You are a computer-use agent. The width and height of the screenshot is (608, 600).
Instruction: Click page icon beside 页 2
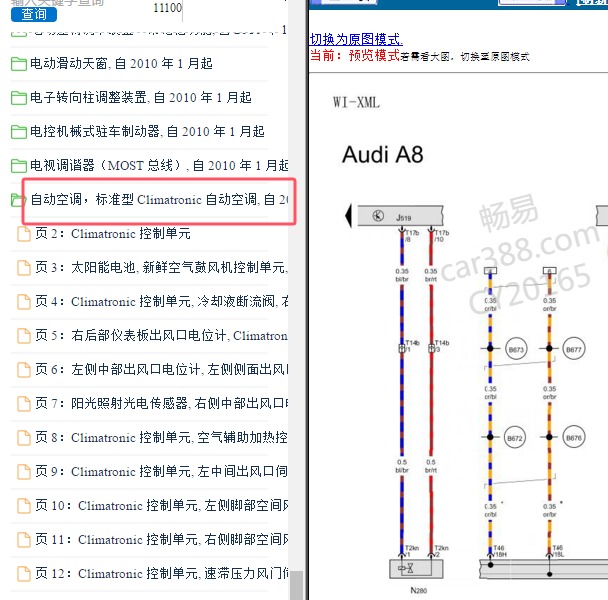coord(24,234)
